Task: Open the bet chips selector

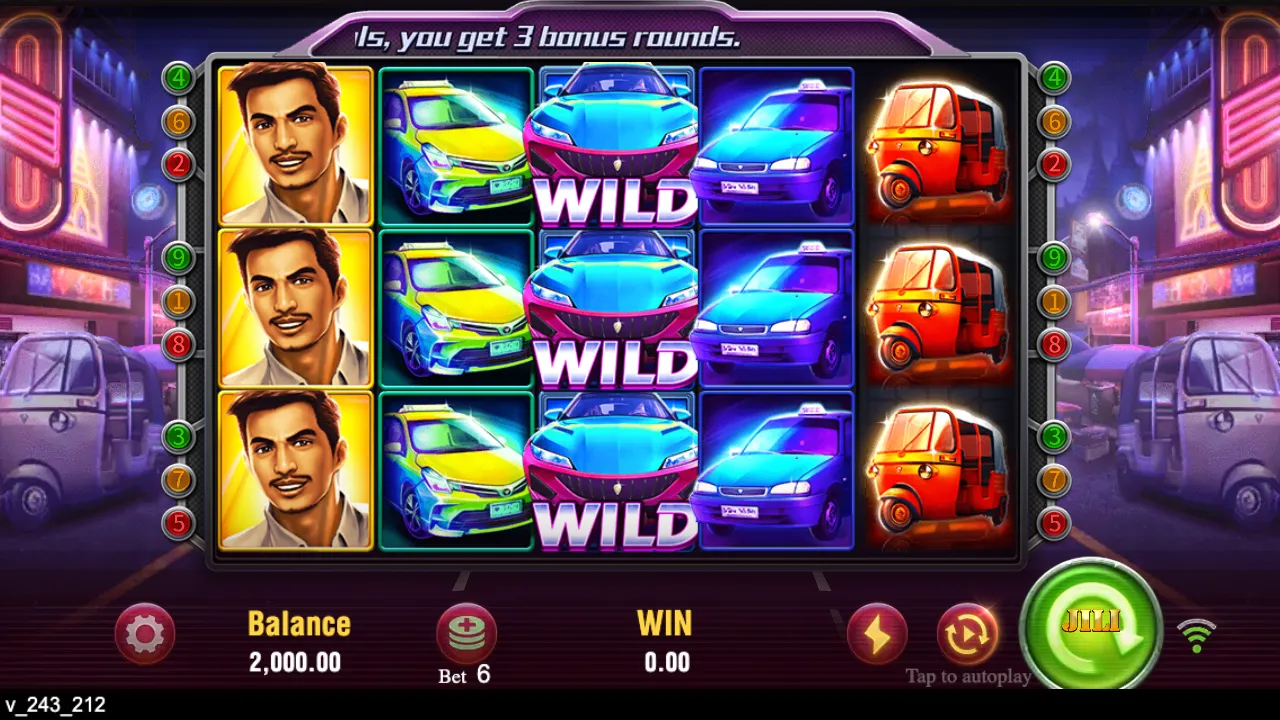Action: (466, 634)
